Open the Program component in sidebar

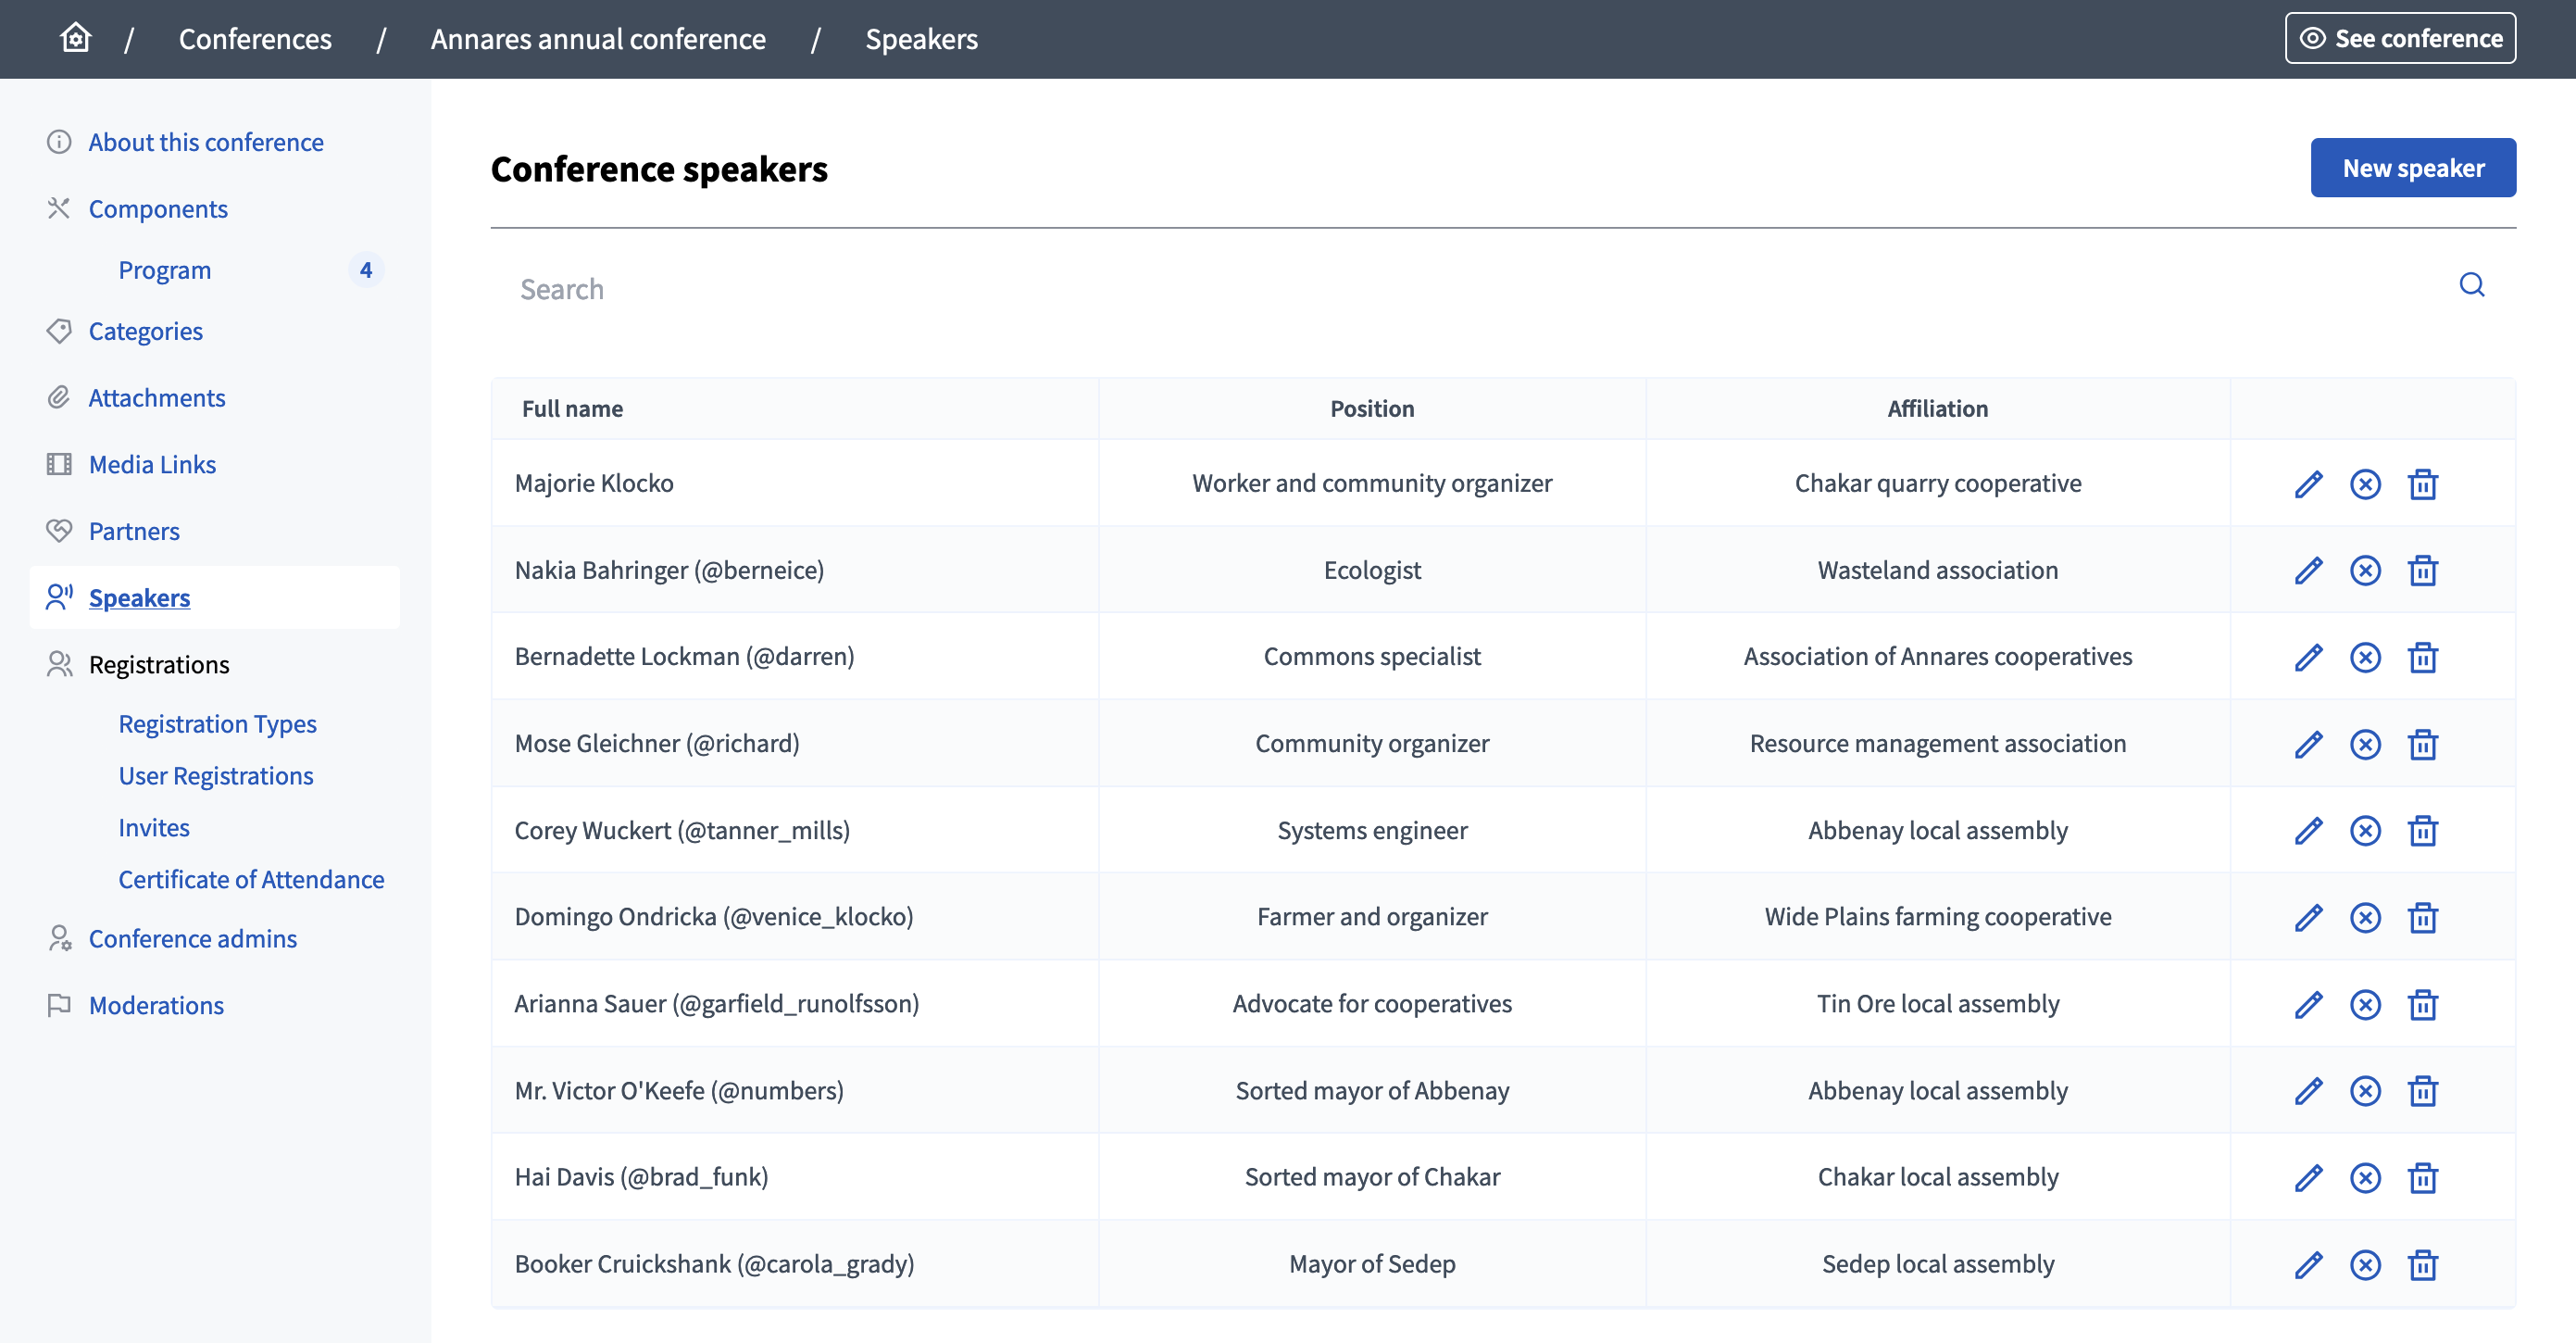click(x=165, y=270)
